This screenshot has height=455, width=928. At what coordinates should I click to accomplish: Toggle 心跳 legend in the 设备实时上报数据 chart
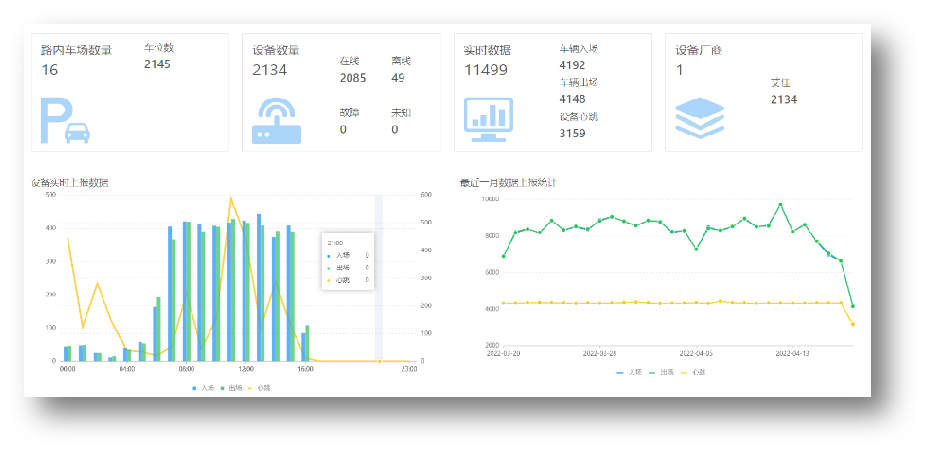pyautogui.click(x=261, y=387)
